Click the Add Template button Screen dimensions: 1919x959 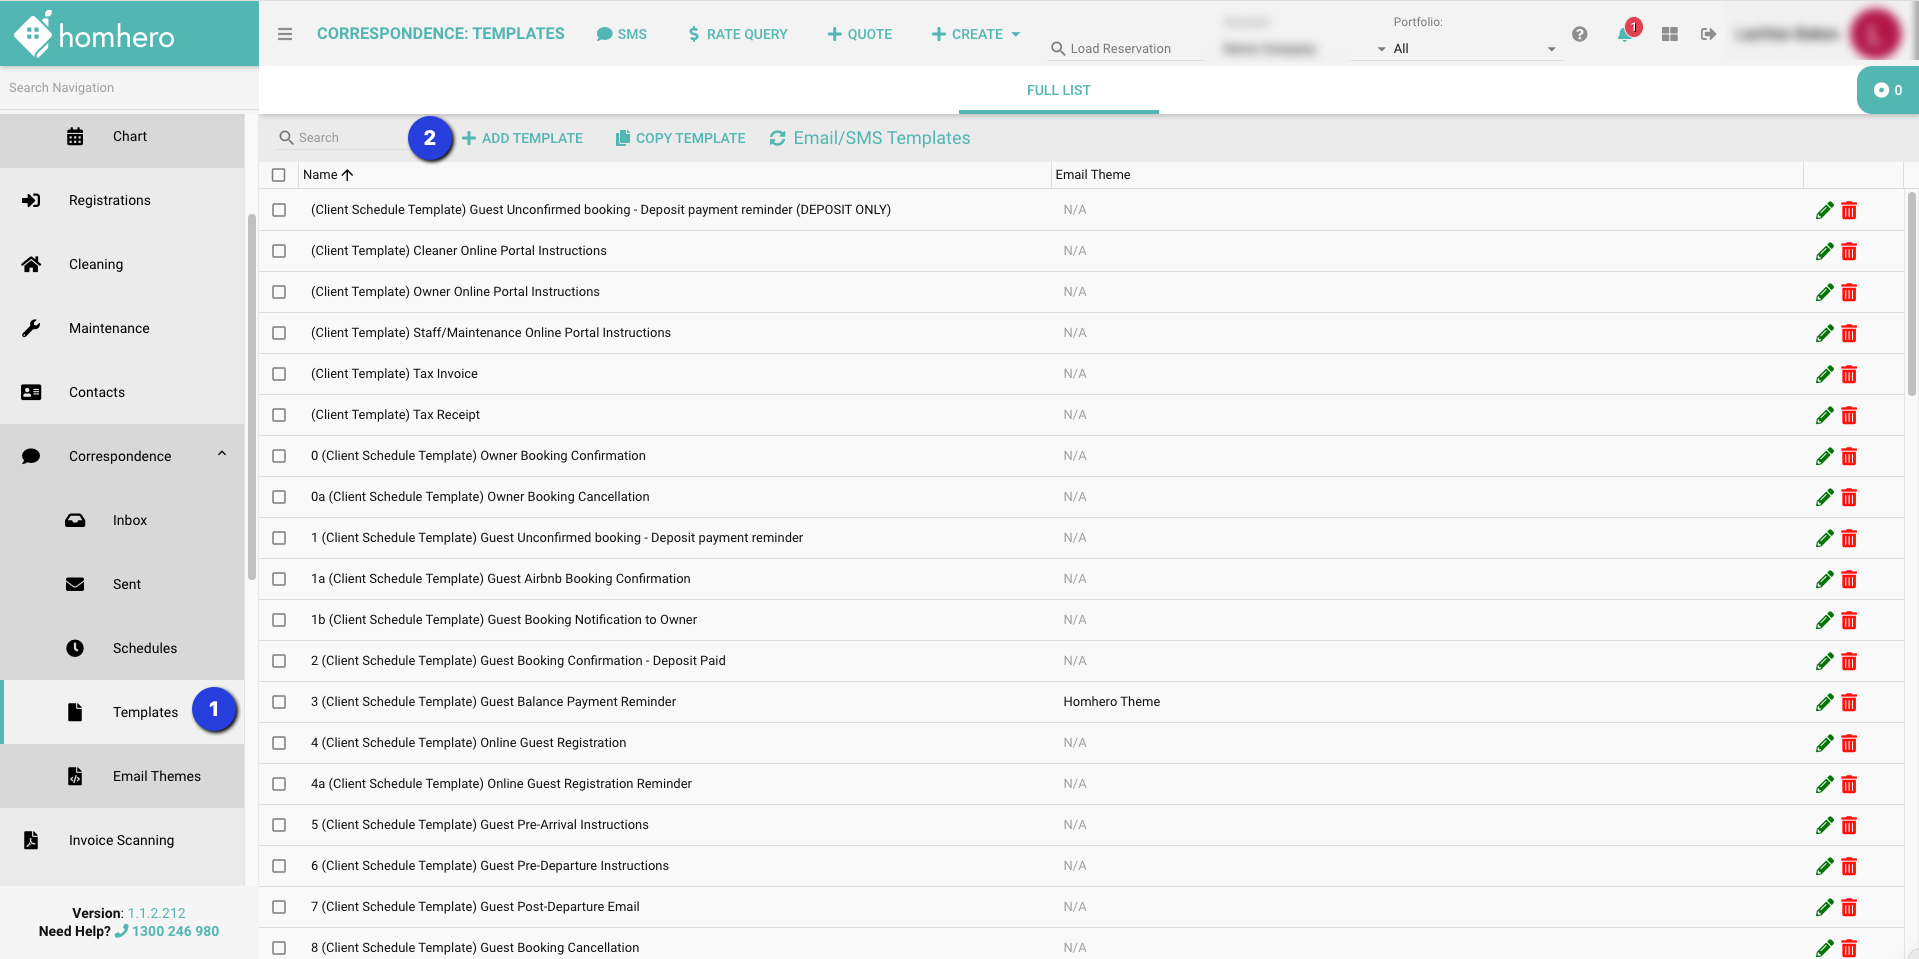click(x=523, y=138)
